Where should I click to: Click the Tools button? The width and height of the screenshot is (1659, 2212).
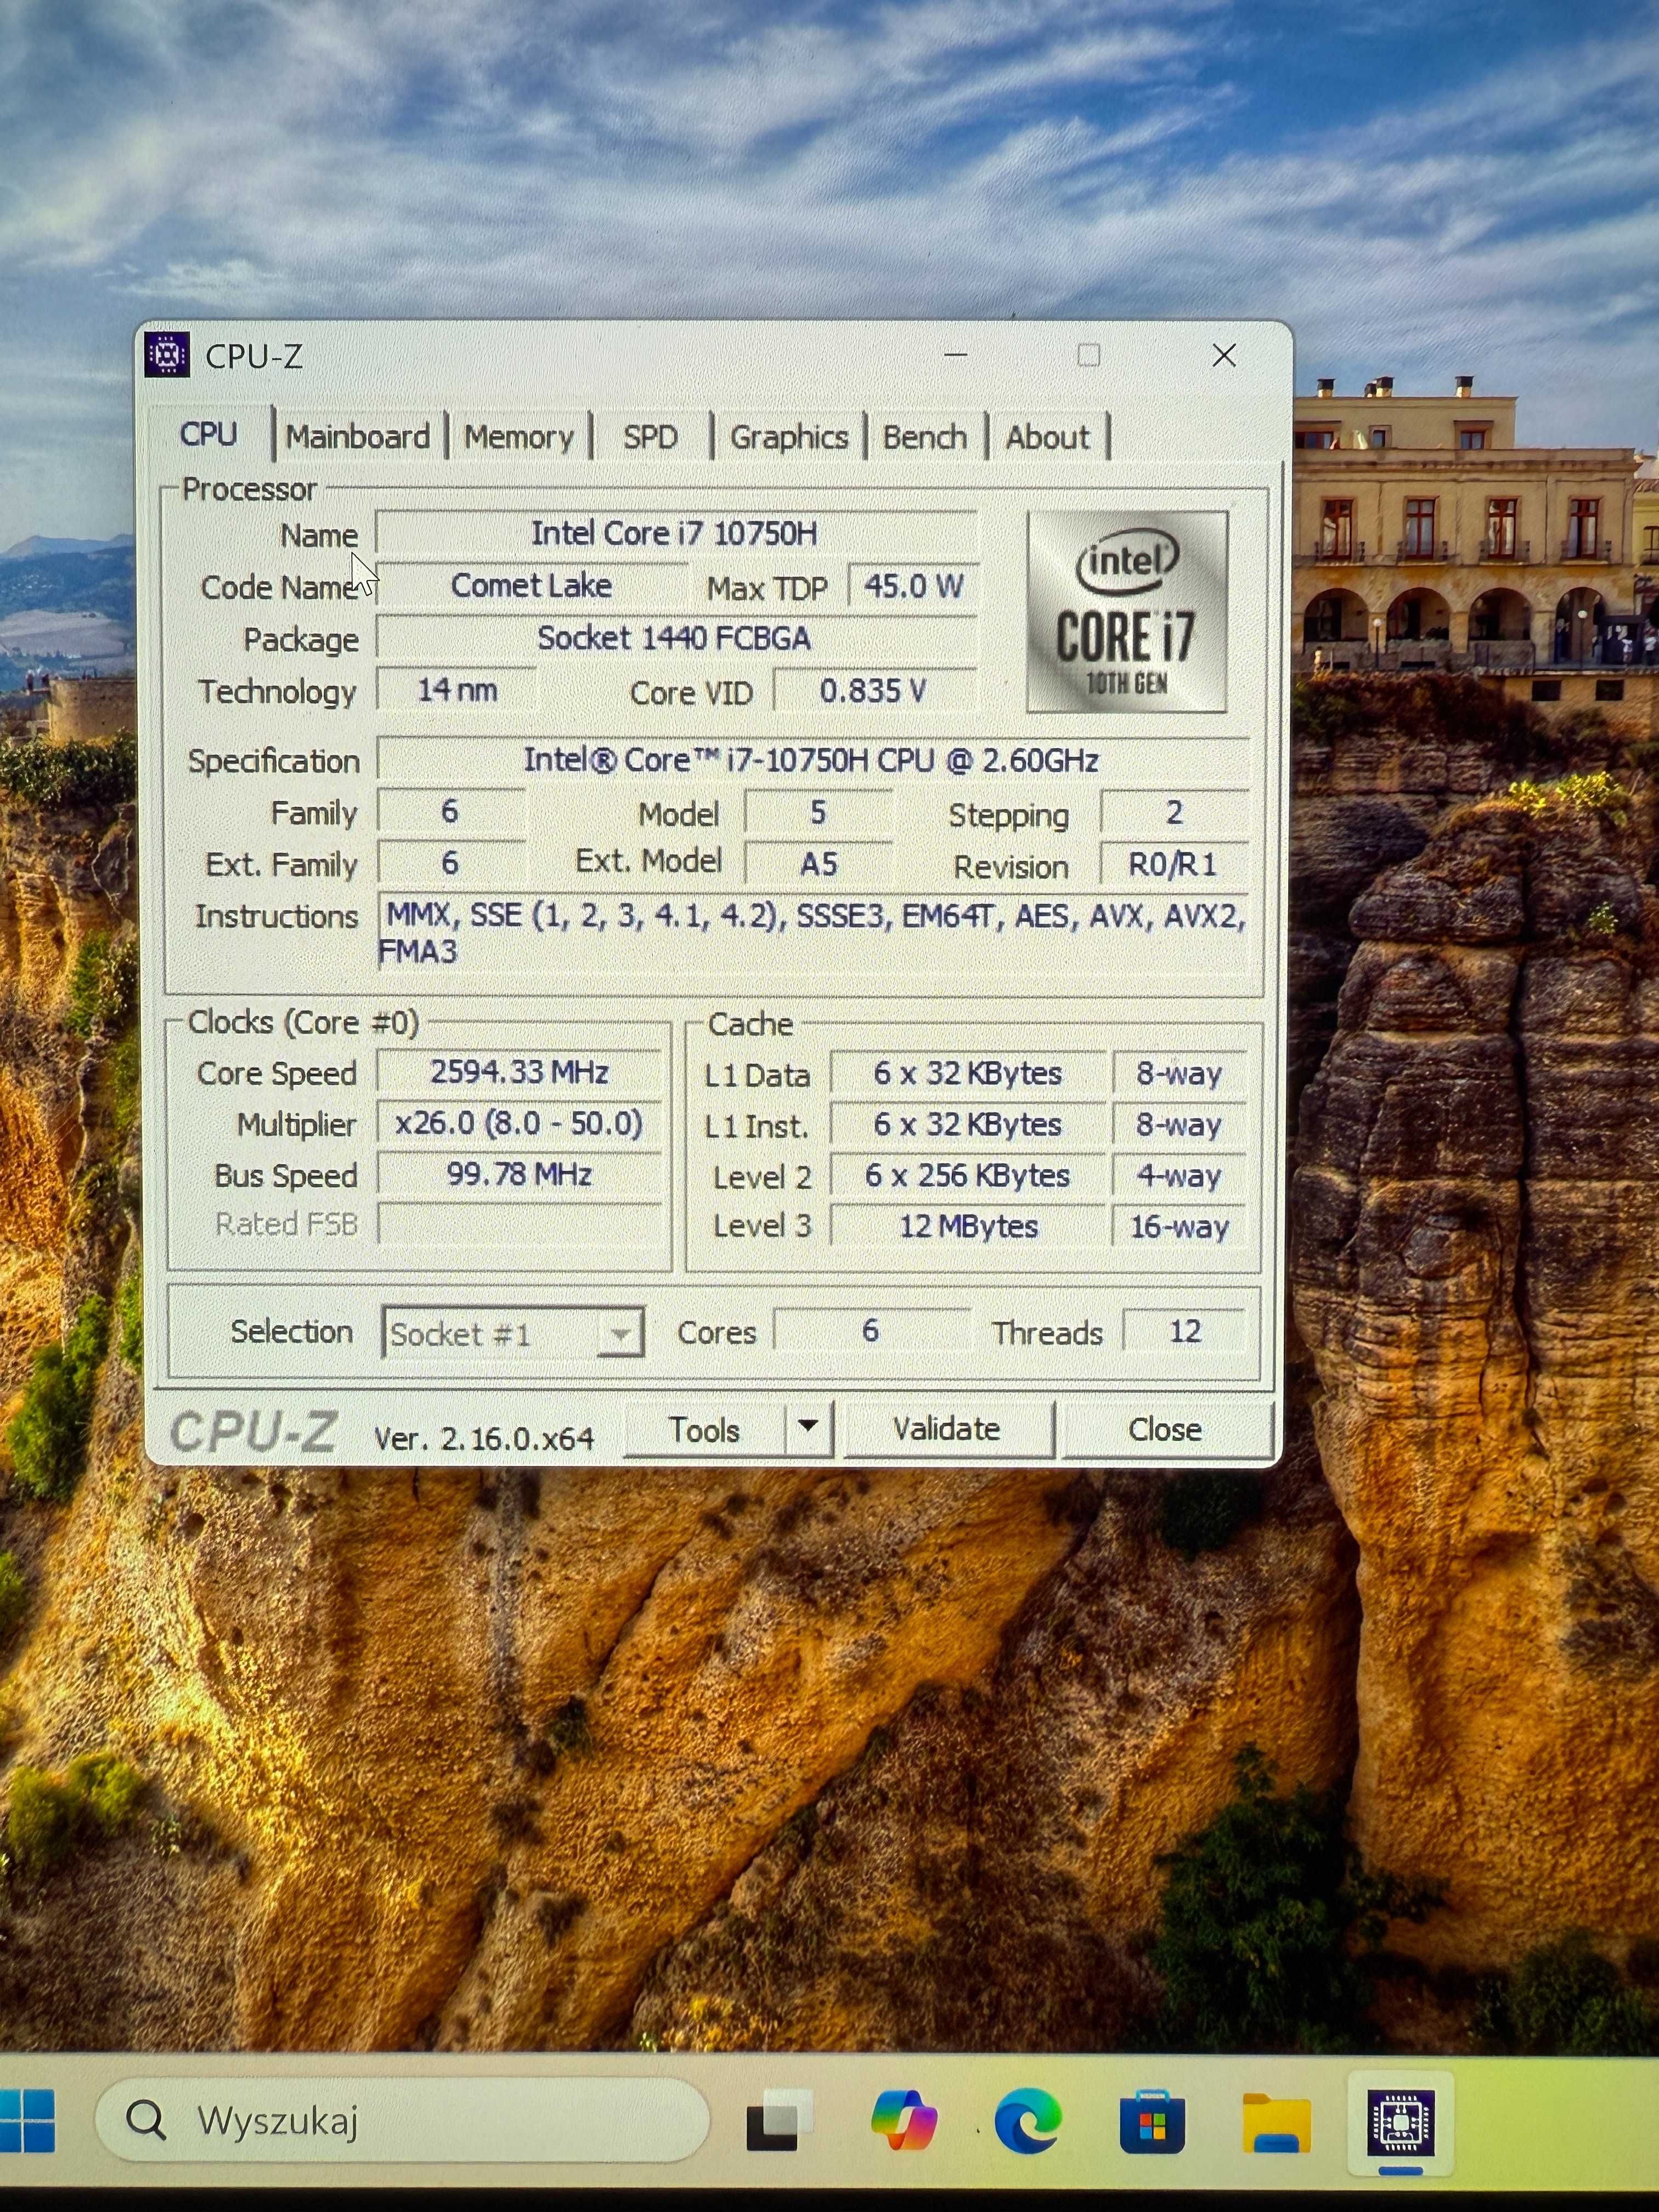(x=705, y=1429)
